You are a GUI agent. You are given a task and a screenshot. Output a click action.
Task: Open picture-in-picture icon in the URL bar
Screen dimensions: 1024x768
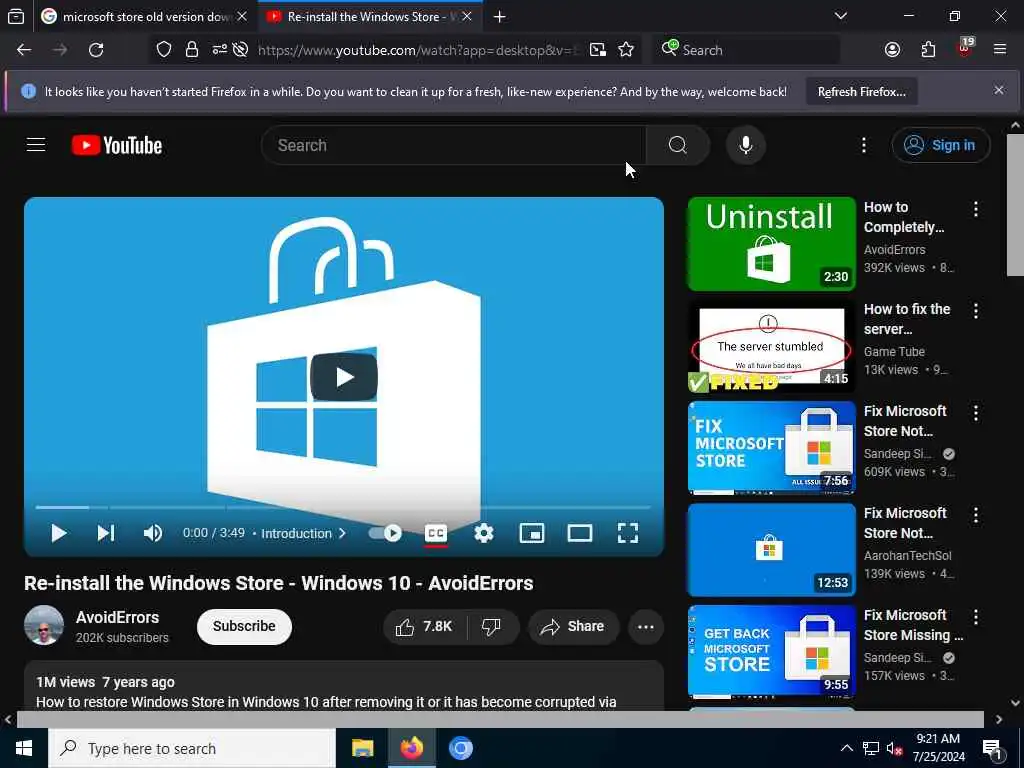pyautogui.click(x=598, y=50)
